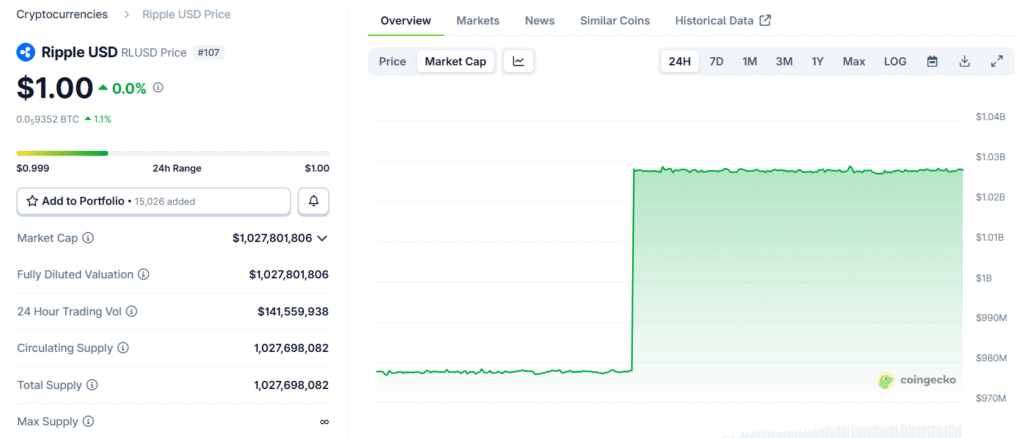Screen dimensions: 1024x438
Task: Click the star icon in Add to Portfolio
Action: (x=32, y=201)
